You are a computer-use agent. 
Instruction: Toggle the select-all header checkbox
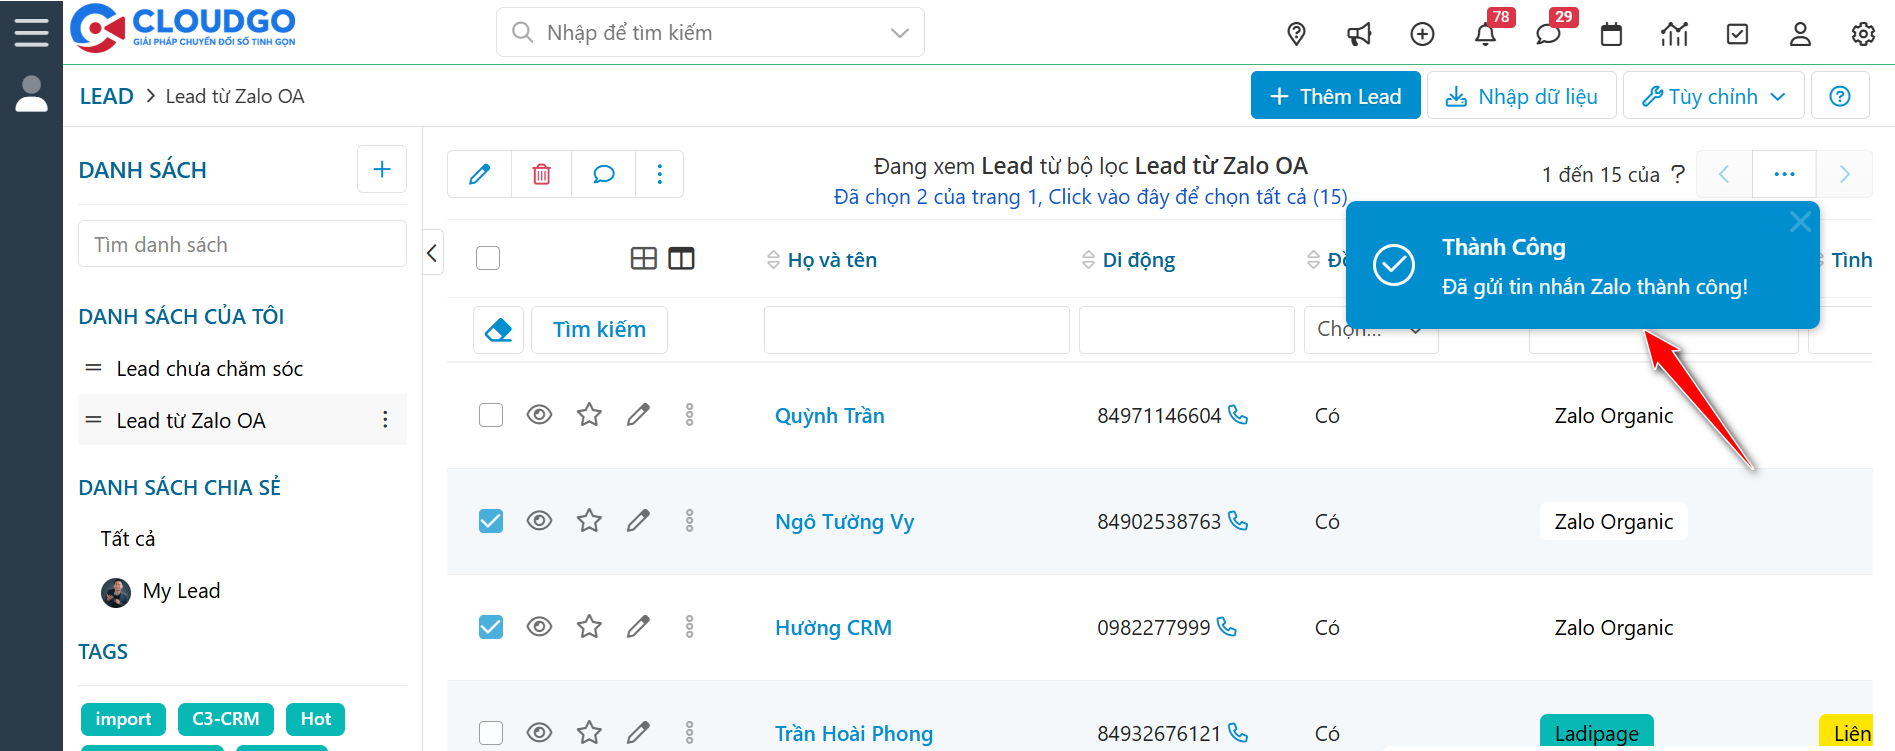pyautogui.click(x=488, y=259)
